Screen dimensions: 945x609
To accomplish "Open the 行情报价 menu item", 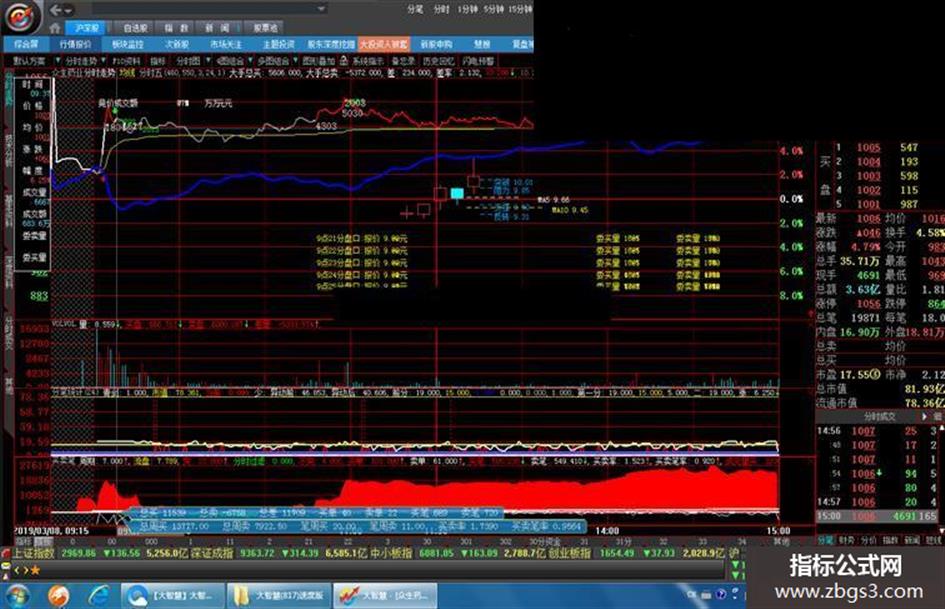I will (x=75, y=44).
